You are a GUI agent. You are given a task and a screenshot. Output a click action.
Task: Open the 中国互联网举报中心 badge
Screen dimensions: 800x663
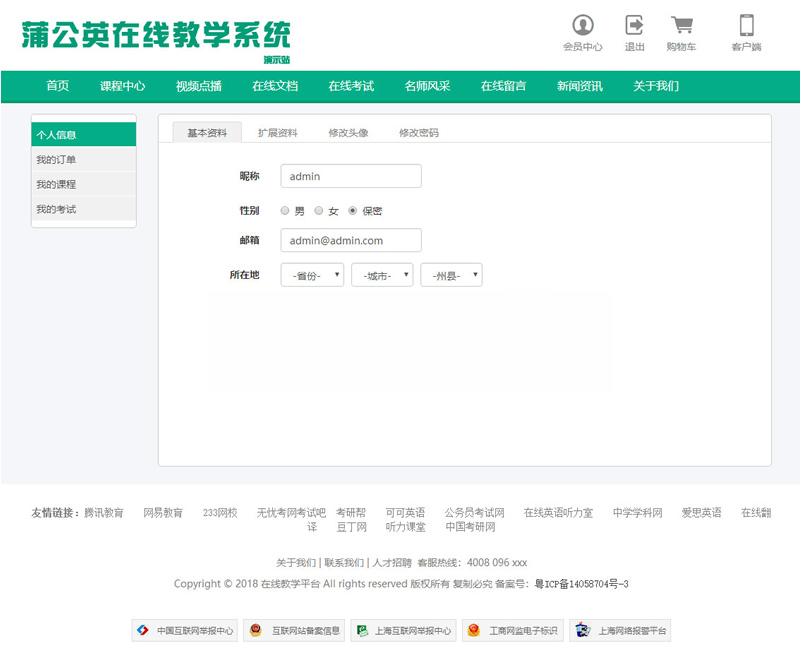click(x=185, y=631)
